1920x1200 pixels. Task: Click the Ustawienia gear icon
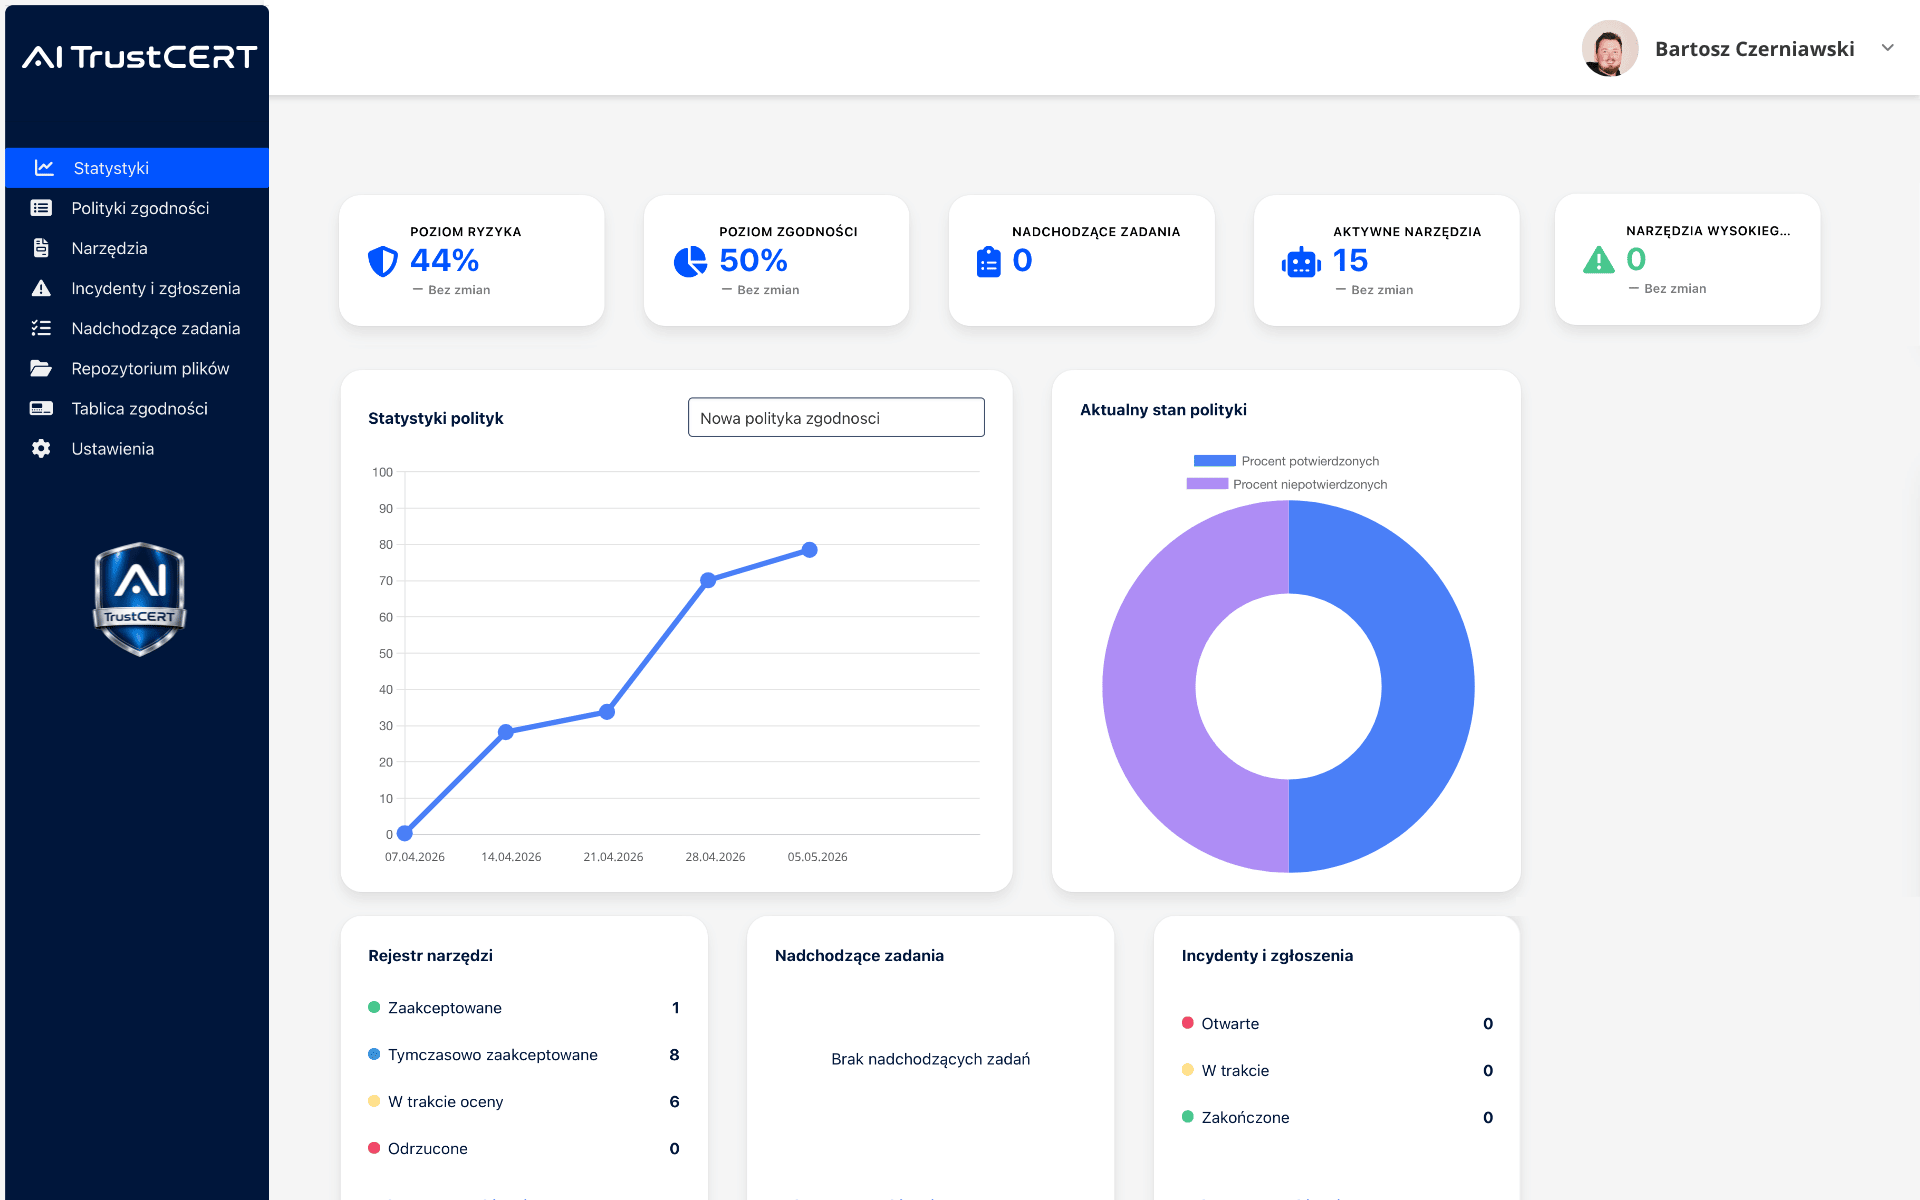(41, 448)
